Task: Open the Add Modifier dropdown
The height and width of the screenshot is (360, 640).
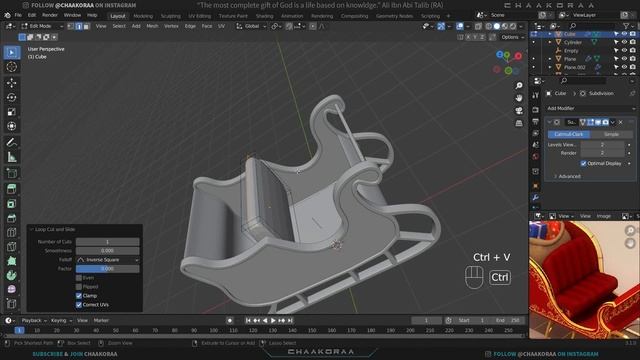Action: (x=590, y=108)
